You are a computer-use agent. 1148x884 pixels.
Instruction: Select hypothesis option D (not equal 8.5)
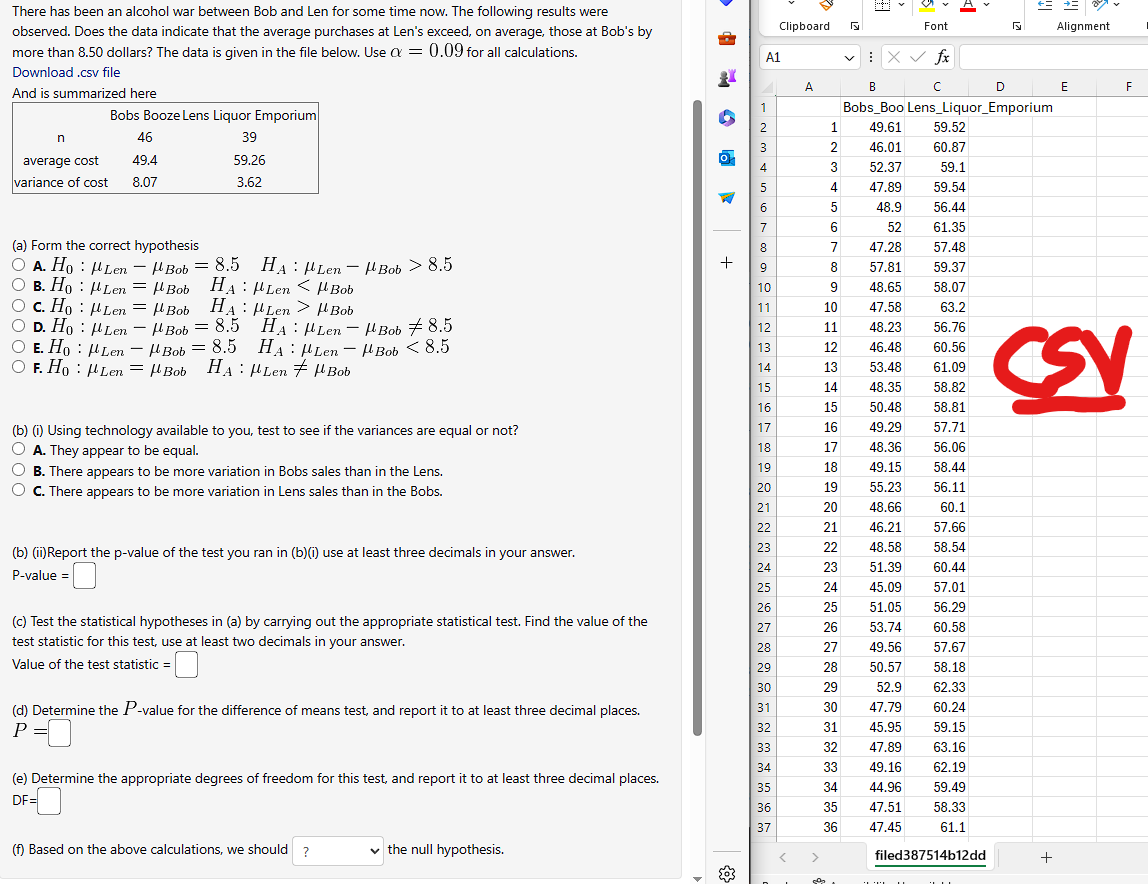click(18, 325)
